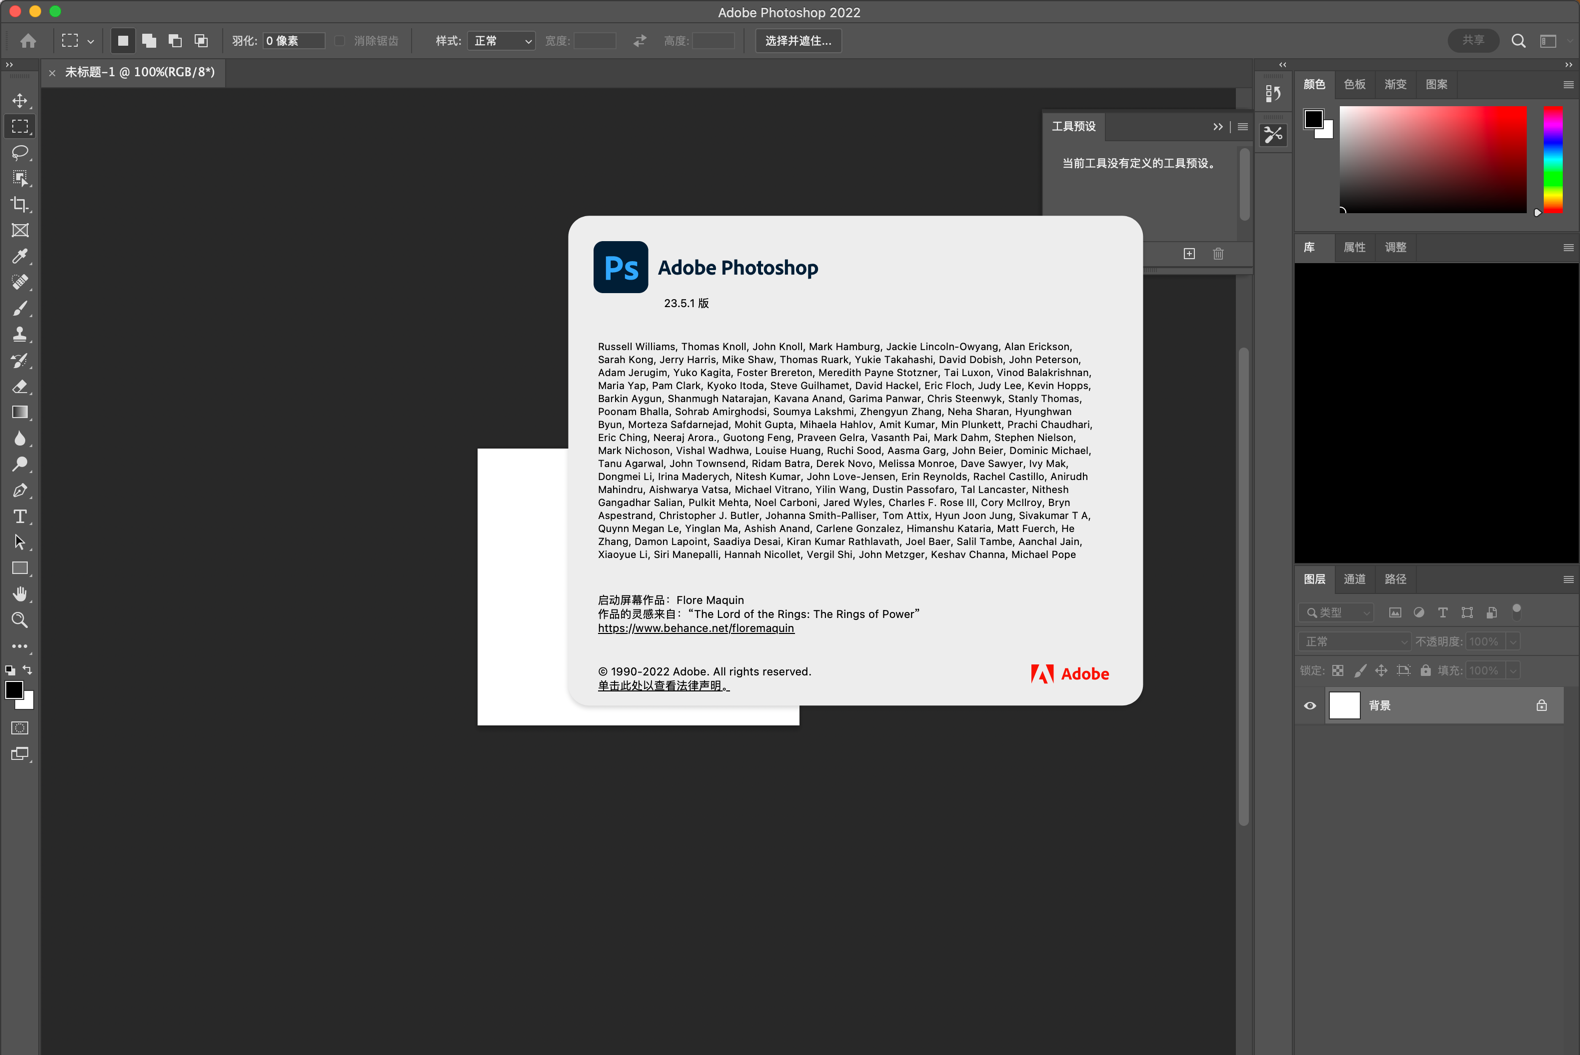Viewport: 1580px width, 1055px height.
Task: Open the Layers panel options menu
Action: (1568, 580)
